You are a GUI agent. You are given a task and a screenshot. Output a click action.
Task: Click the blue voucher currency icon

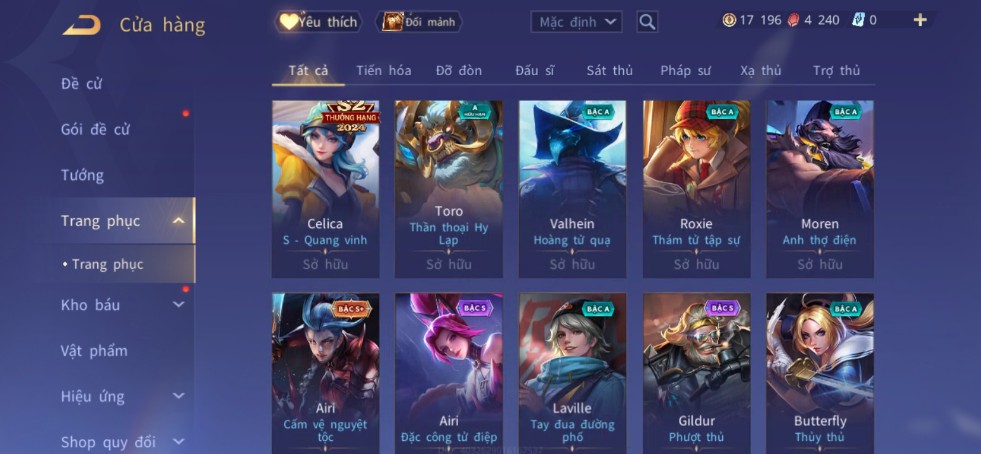tap(858, 20)
